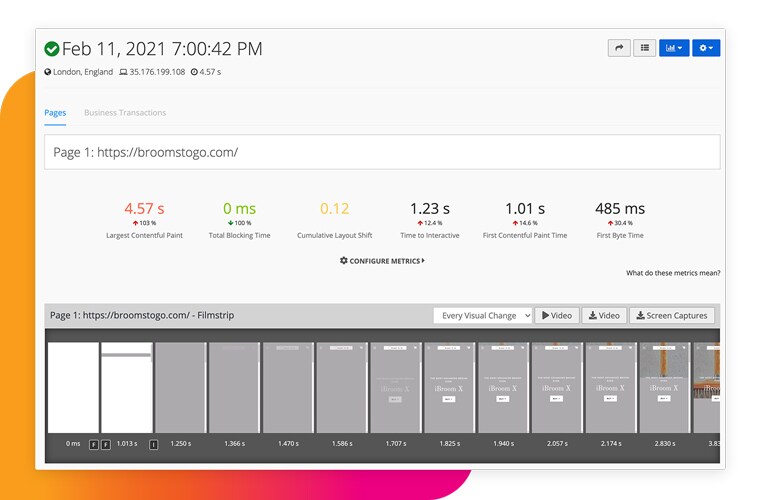
Task: Switch to the Business Transactions tab
Action: click(125, 113)
